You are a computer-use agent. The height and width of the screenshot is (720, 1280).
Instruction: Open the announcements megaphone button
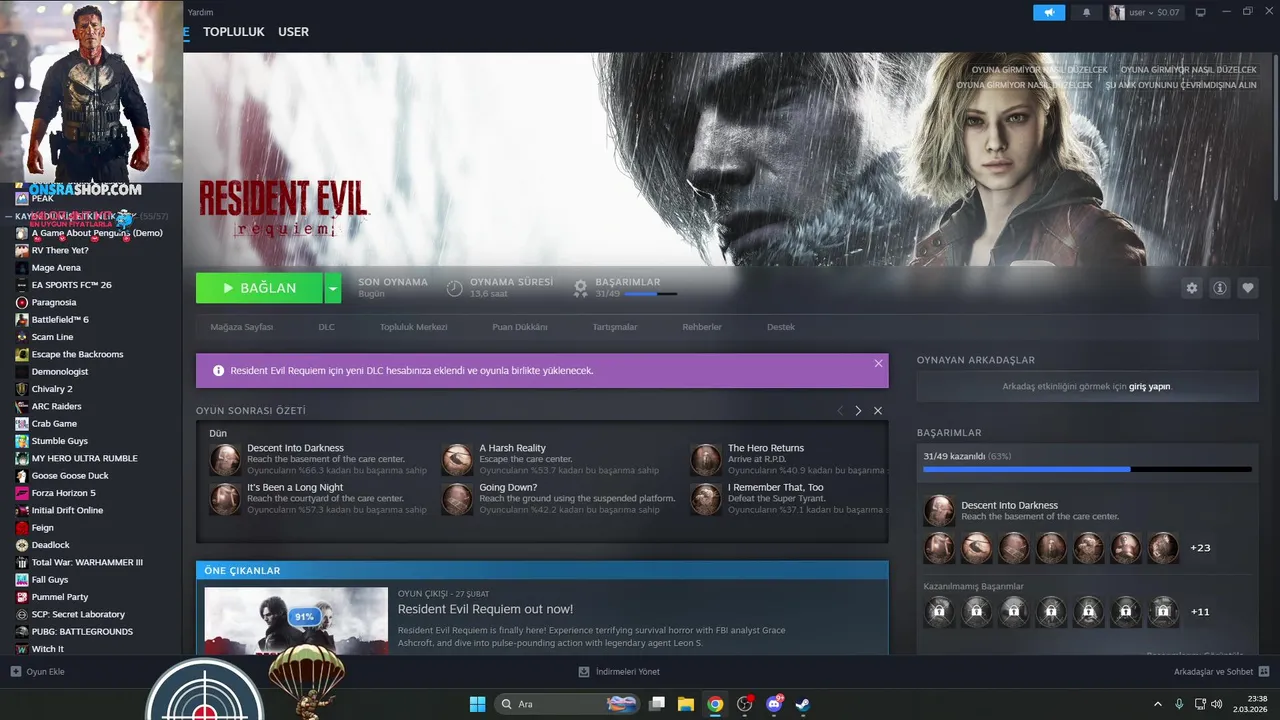(x=1049, y=13)
